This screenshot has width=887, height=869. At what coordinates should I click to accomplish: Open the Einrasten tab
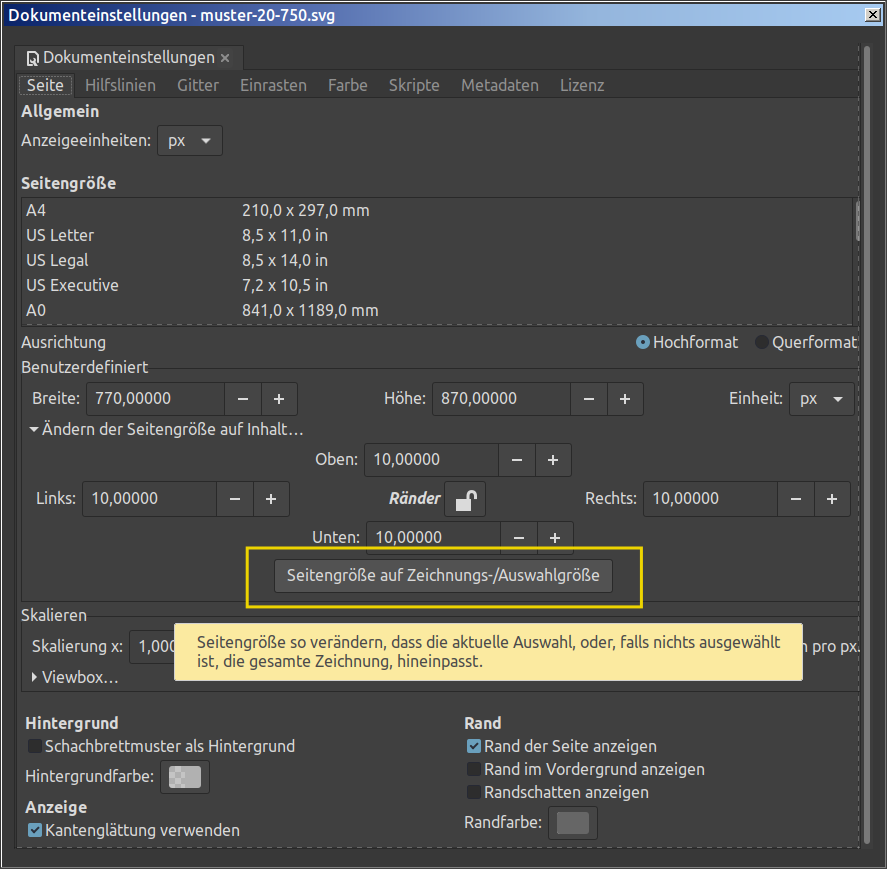point(273,85)
